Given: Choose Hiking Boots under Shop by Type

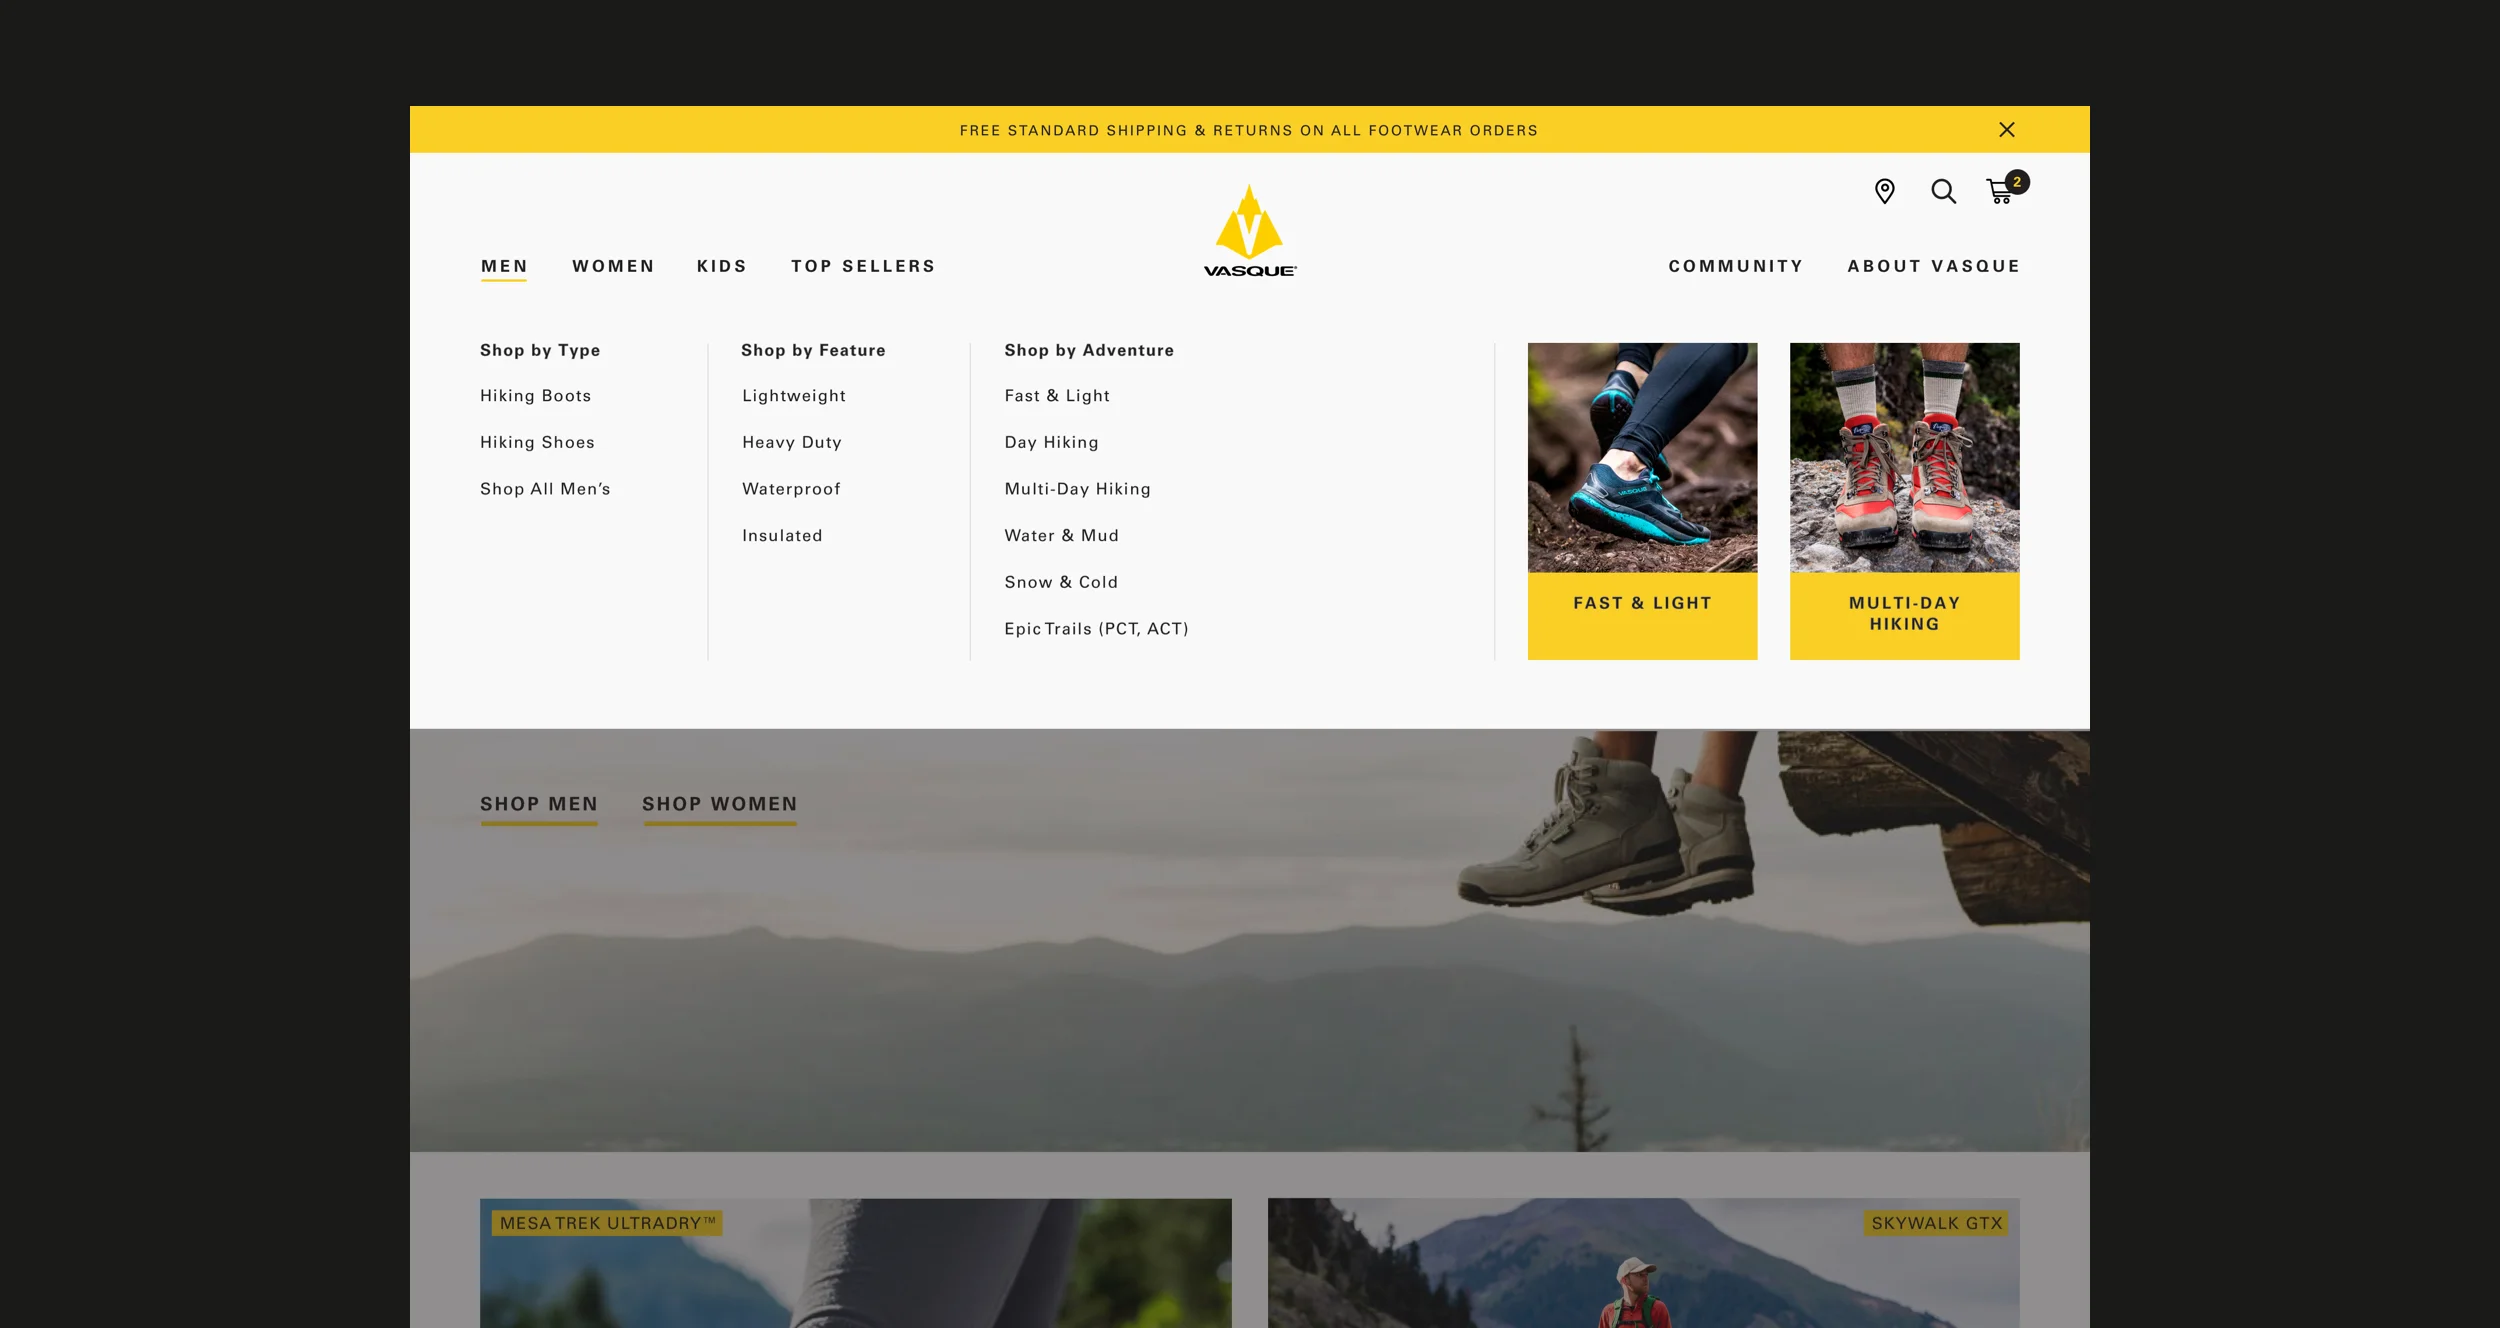Looking at the screenshot, I should click(x=535, y=396).
